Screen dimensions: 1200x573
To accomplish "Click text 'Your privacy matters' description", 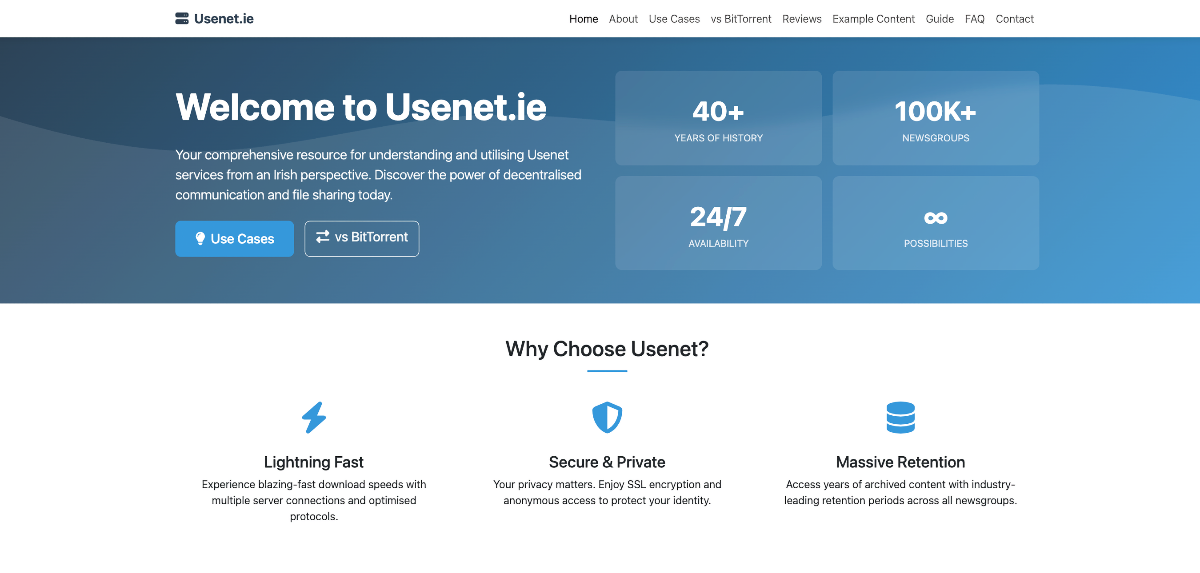I will (x=607, y=492).
